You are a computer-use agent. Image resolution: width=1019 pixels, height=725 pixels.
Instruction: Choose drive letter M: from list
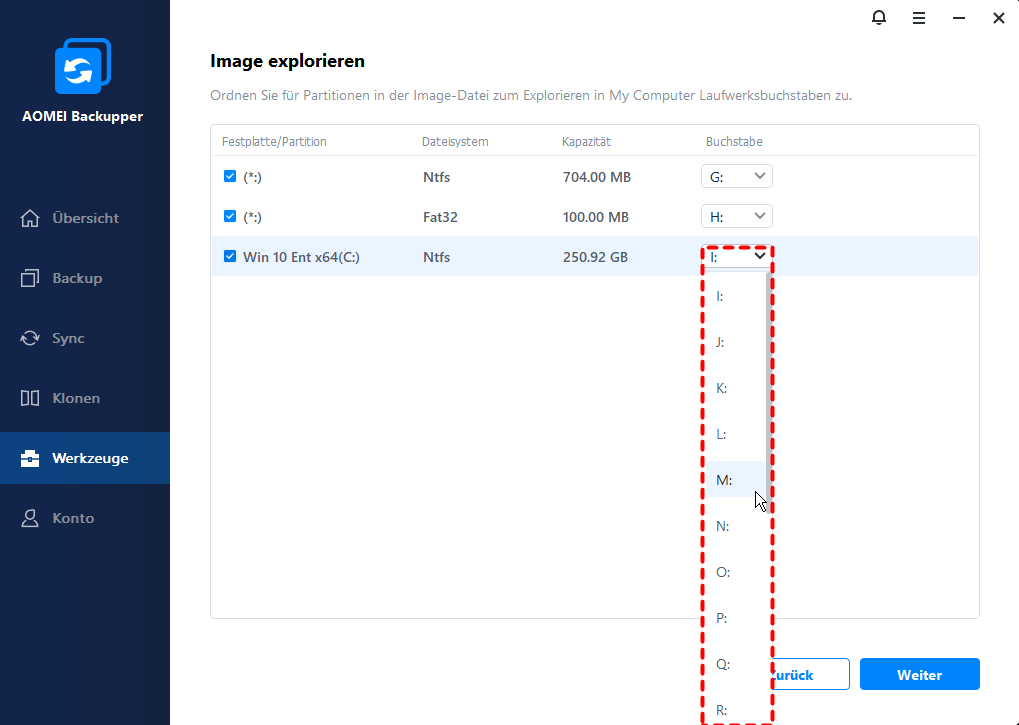(736, 480)
